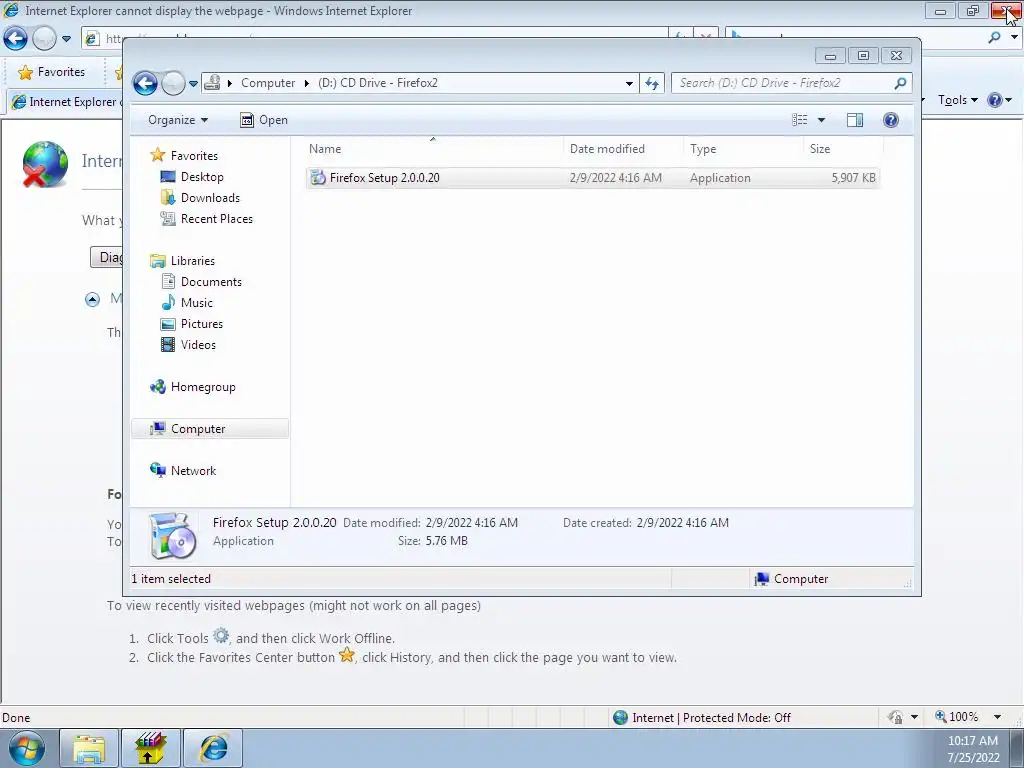This screenshot has height=768, width=1024.
Task: Open Windows Explorer from taskbar
Action: 89,748
